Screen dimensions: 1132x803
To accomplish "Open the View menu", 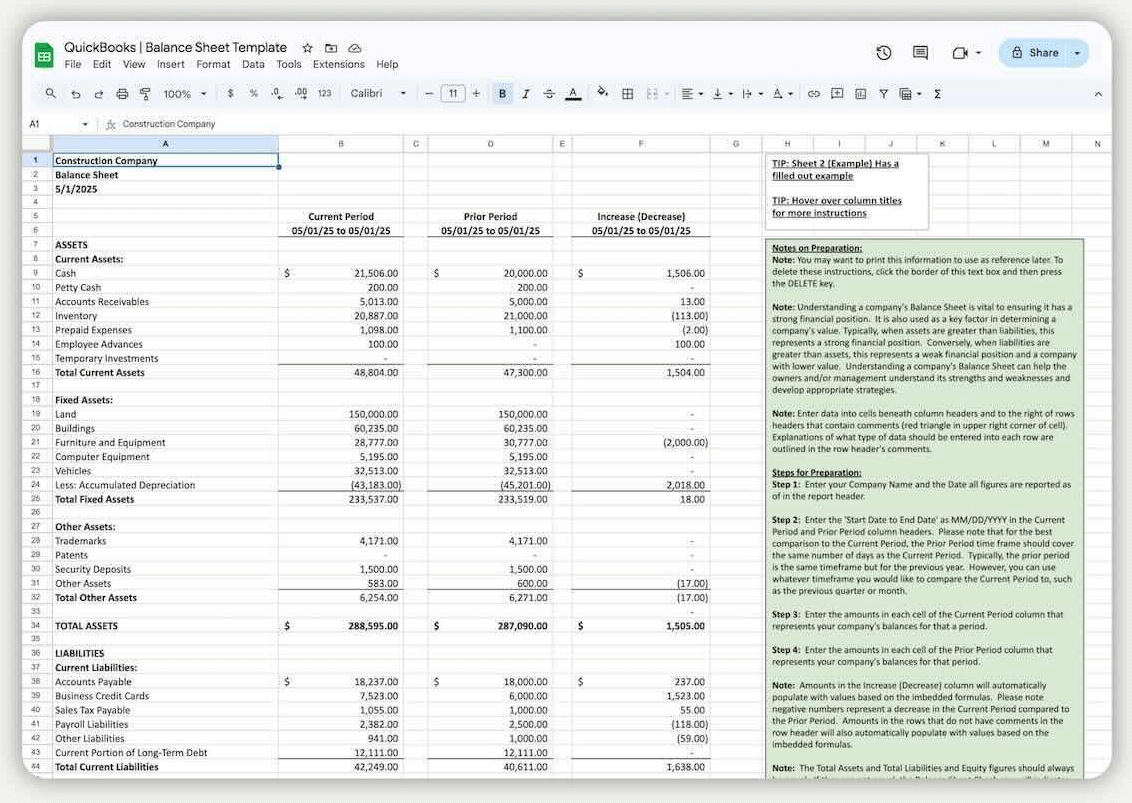I will (134, 64).
